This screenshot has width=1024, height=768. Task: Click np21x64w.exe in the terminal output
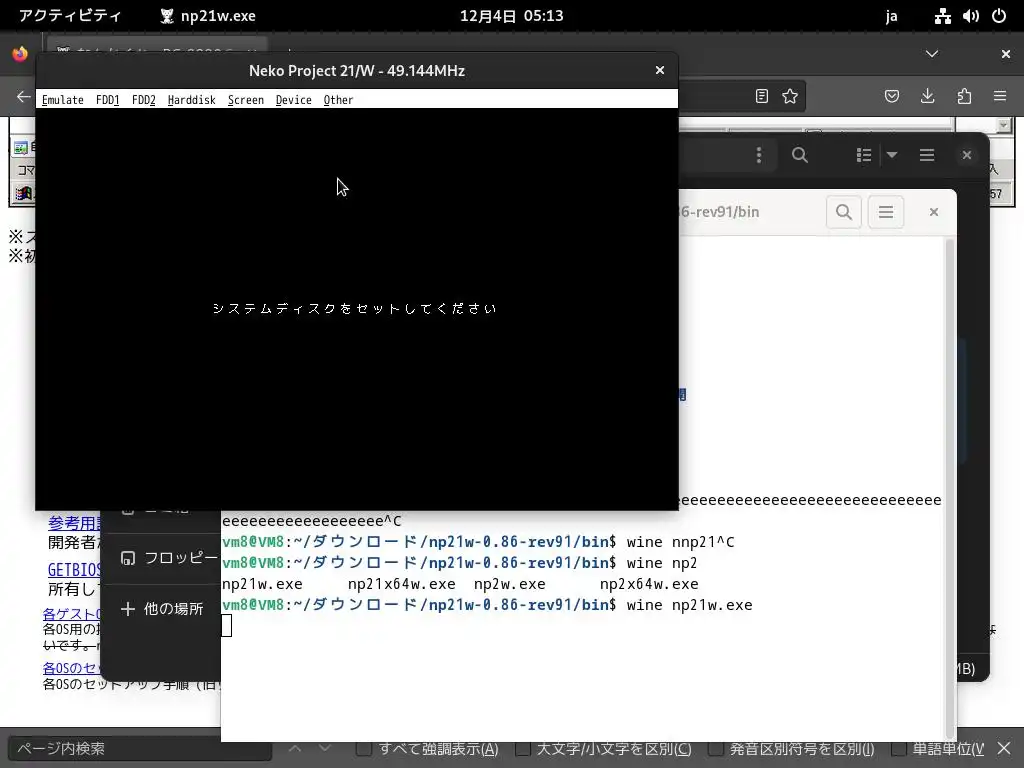tap(402, 584)
